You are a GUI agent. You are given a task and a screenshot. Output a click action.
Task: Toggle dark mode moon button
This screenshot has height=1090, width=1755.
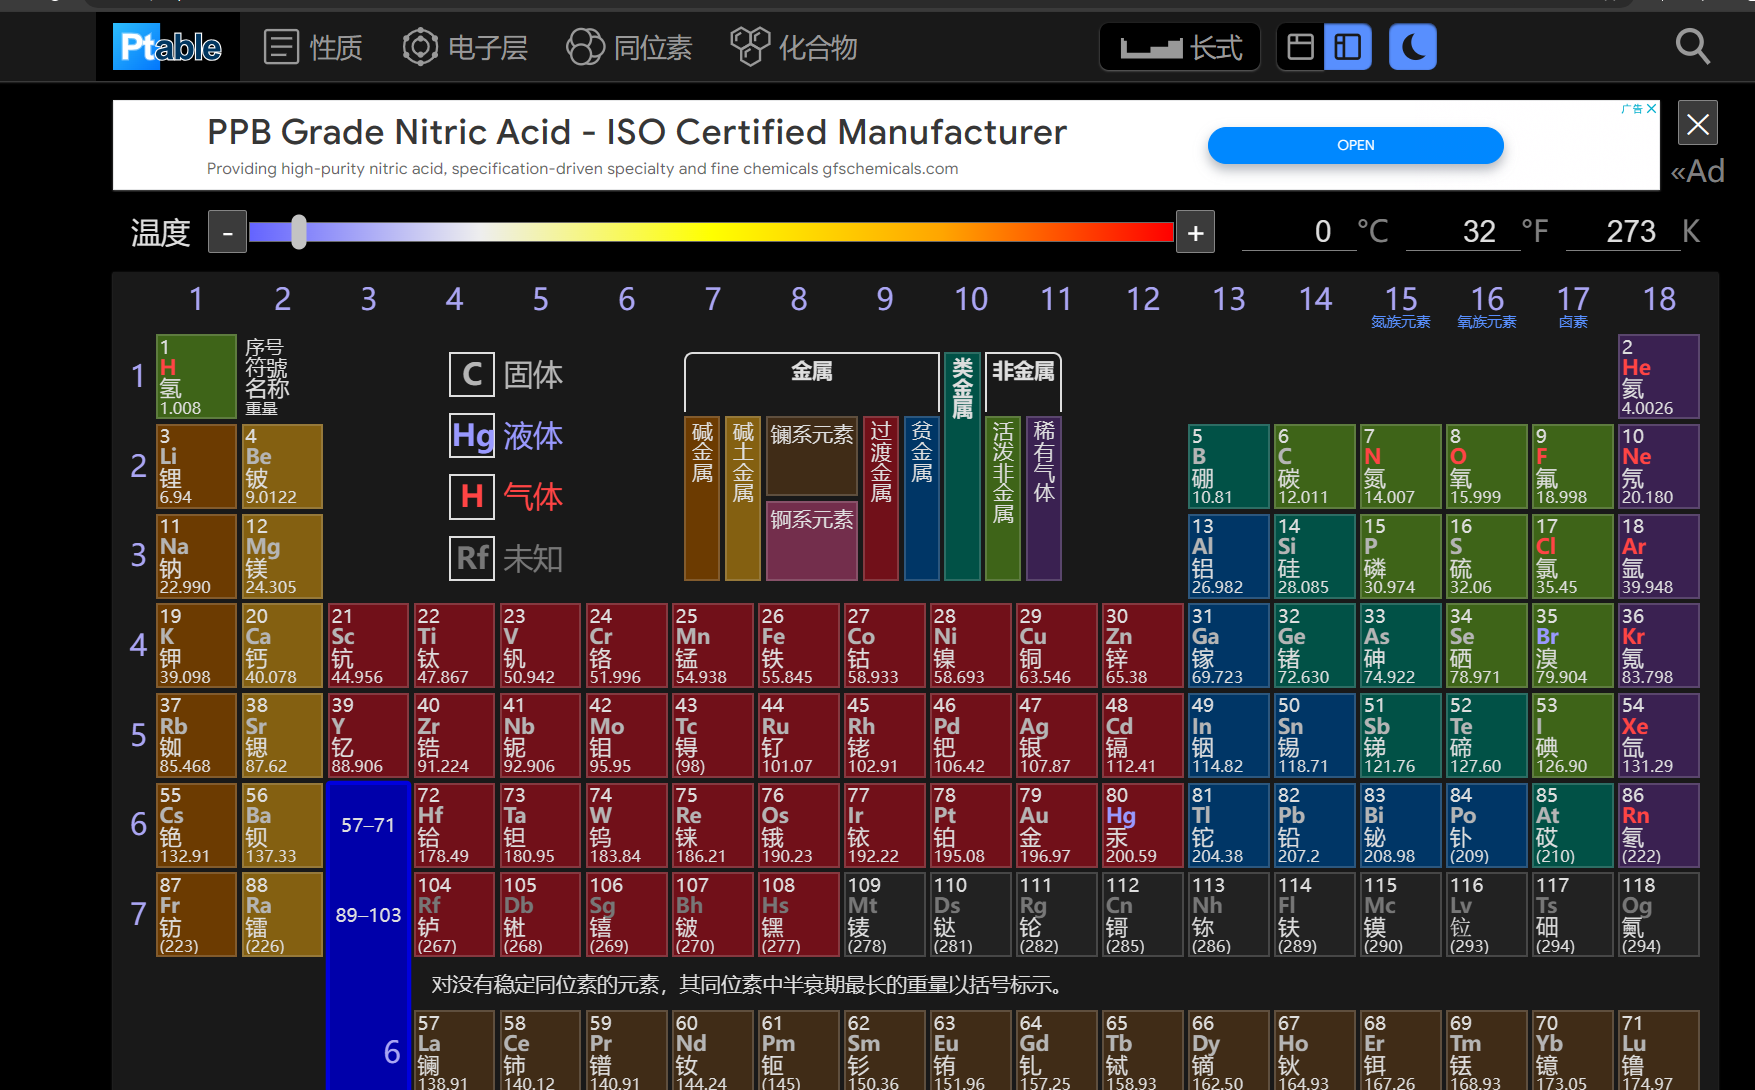1413,47
